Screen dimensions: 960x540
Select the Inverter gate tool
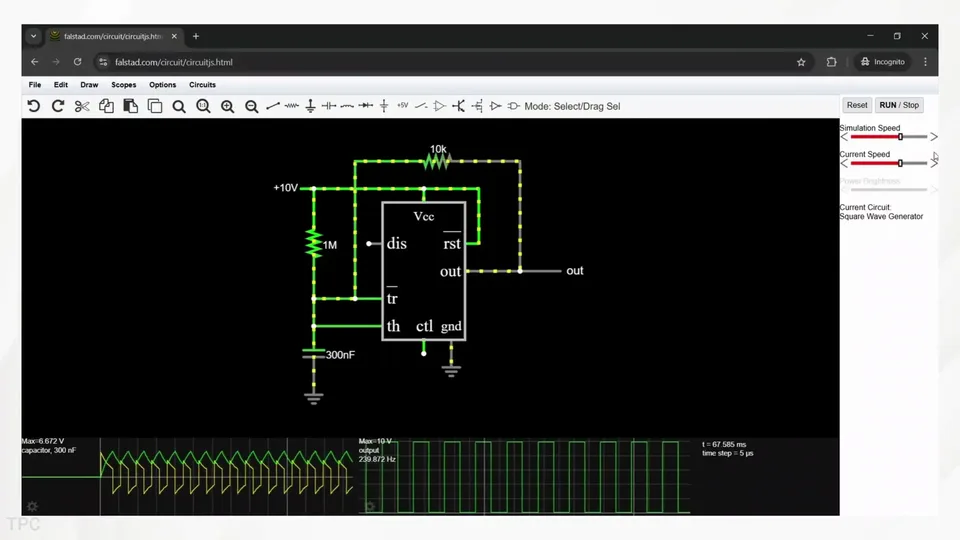[x=495, y=106]
